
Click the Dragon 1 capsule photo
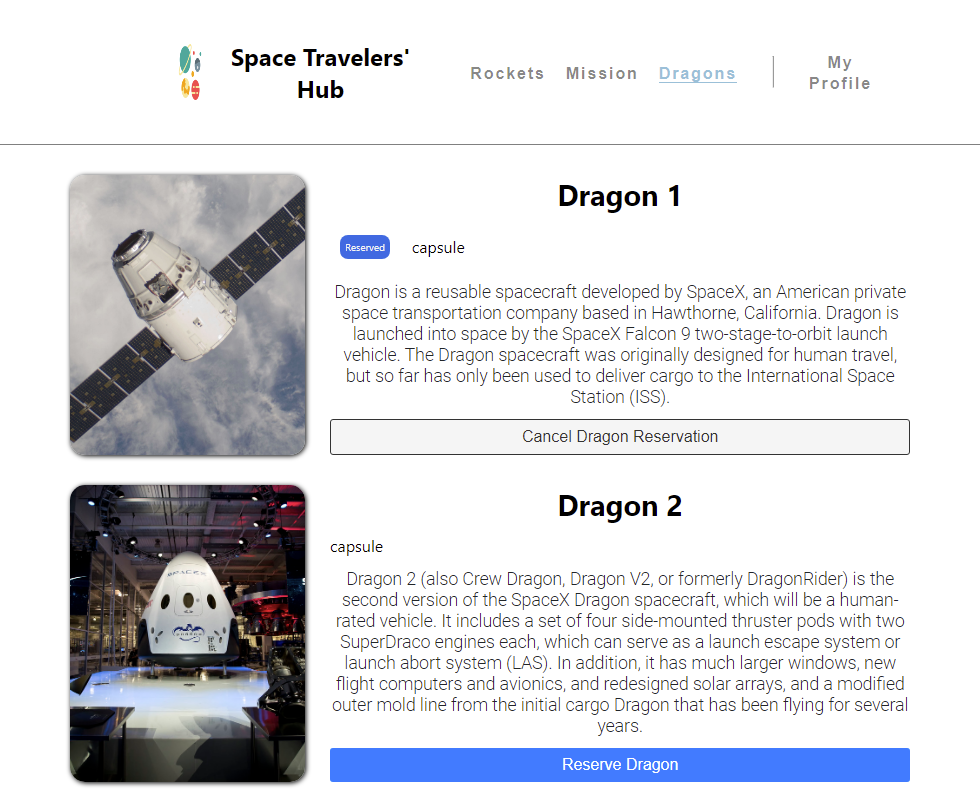pyautogui.click(x=188, y=314)
